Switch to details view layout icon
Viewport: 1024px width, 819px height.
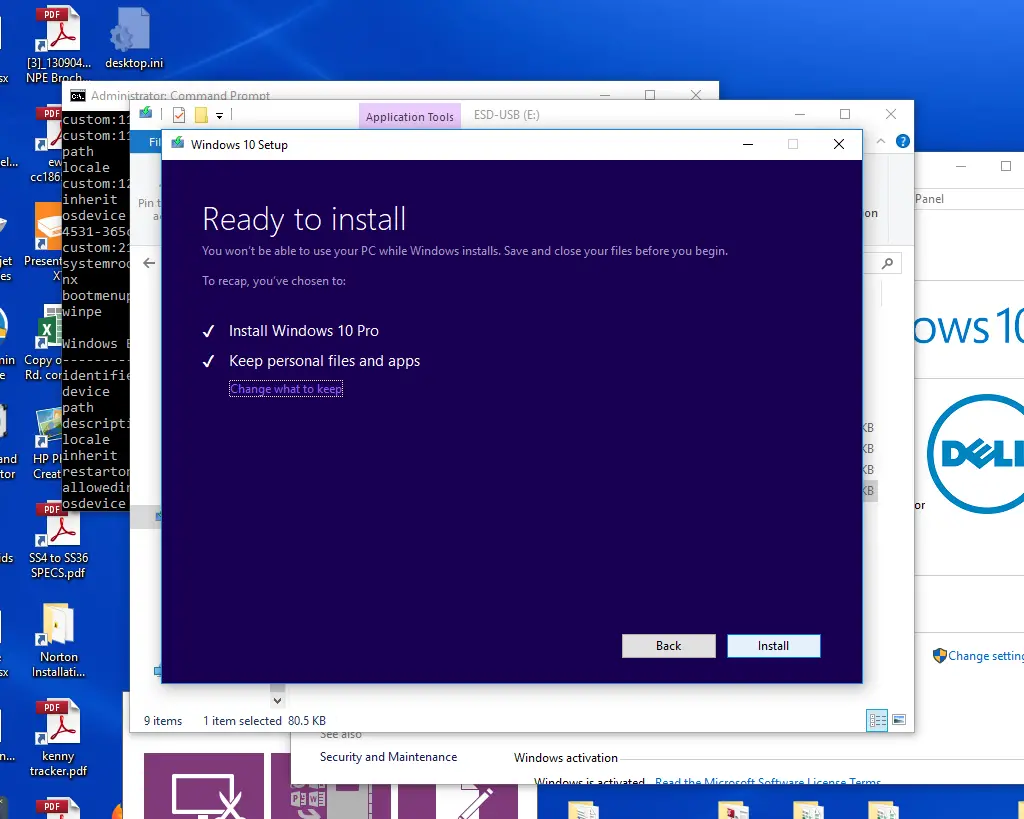877,720
